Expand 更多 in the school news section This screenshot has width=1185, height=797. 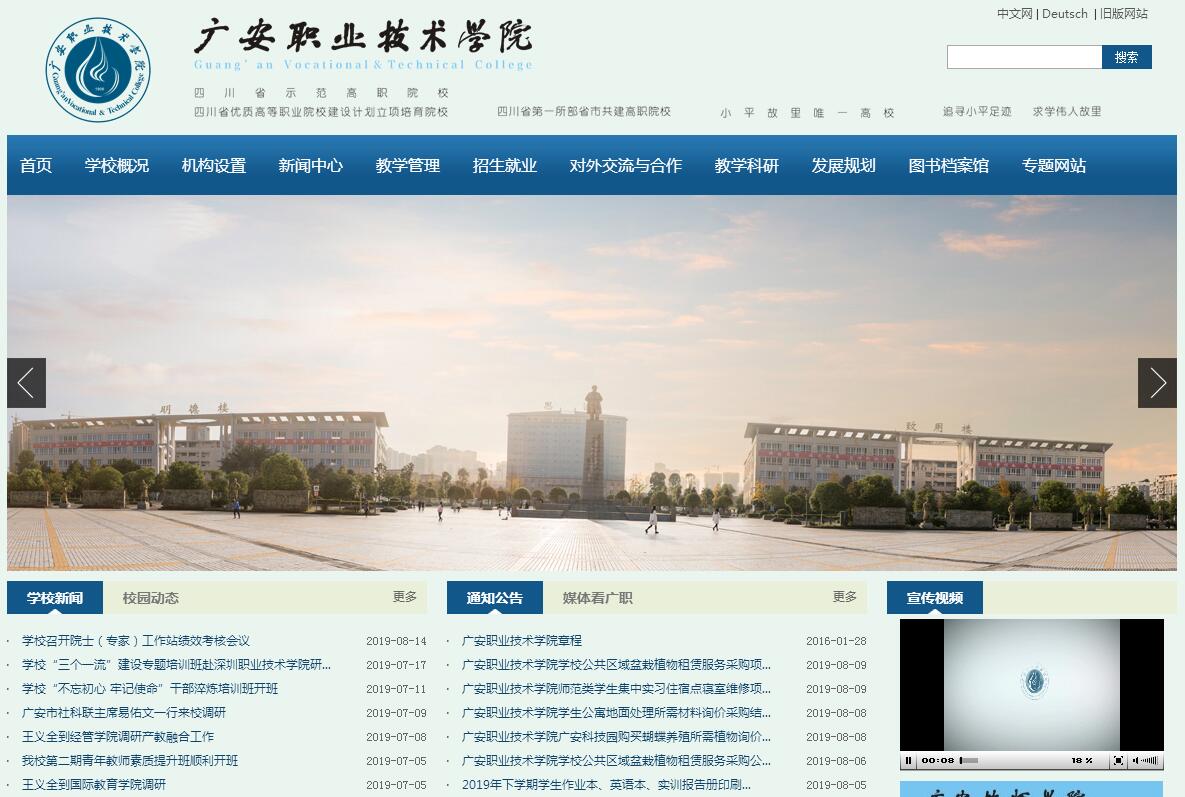[405, 597]
